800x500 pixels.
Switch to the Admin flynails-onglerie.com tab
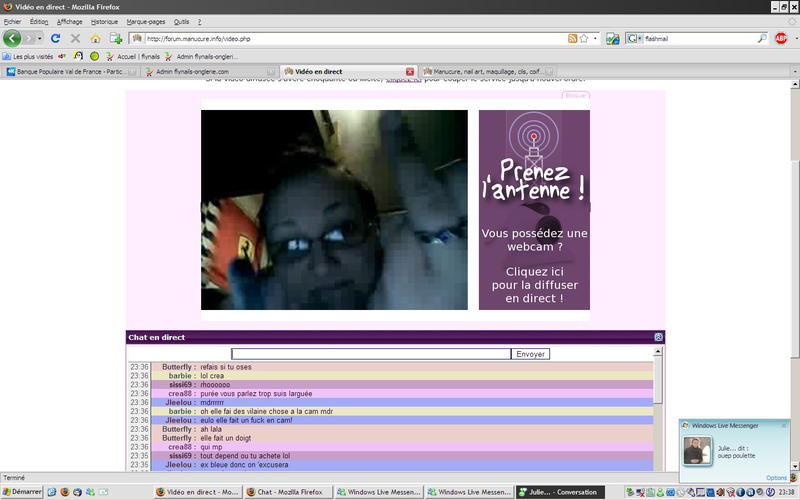(208, 71)
